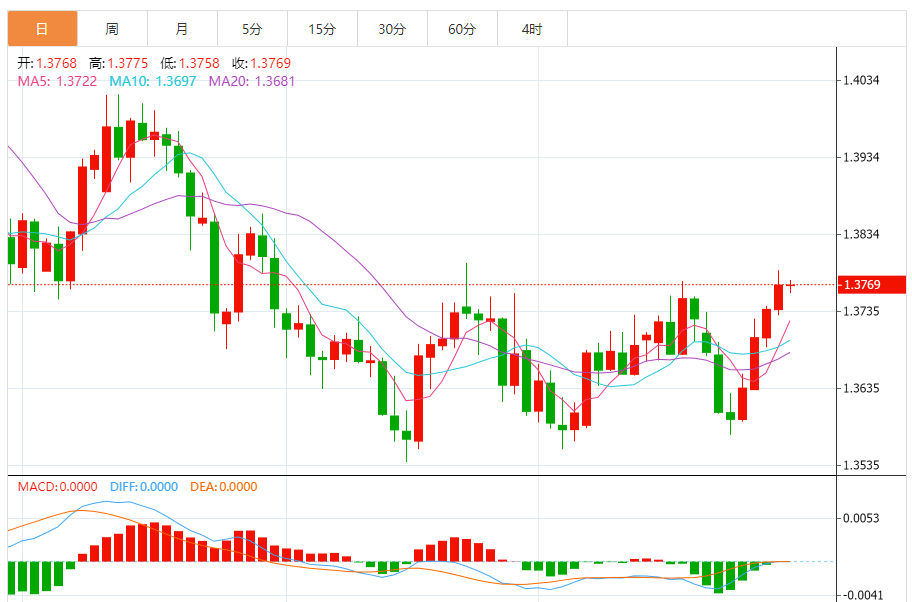
Task: Click the -0.0041 MACD axis label
Action: 861,594
